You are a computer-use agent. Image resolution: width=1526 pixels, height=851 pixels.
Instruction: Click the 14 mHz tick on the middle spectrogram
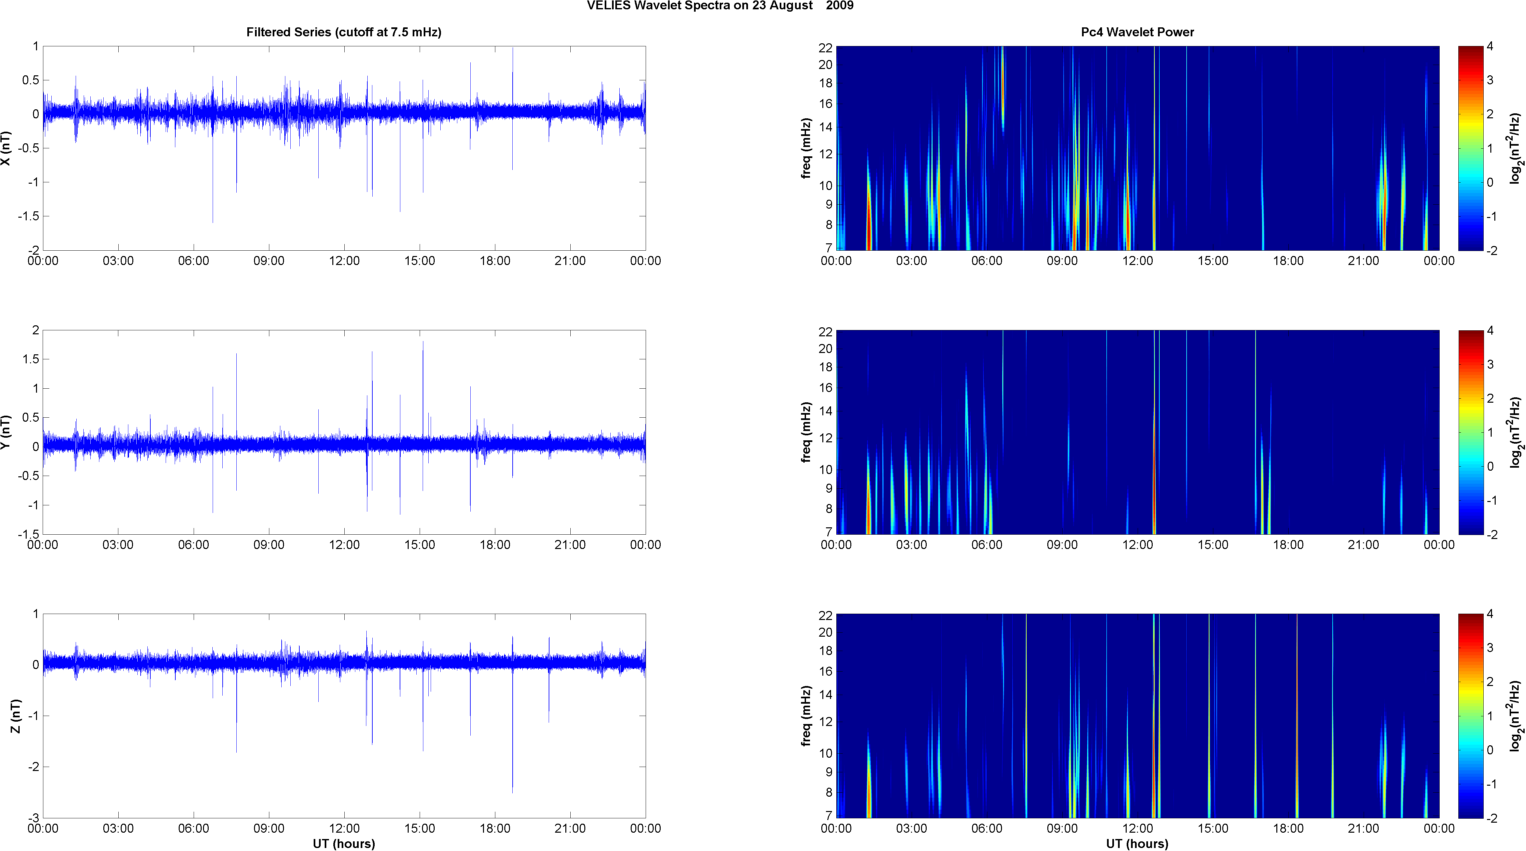pyautogui.click(x=826, y=411)
